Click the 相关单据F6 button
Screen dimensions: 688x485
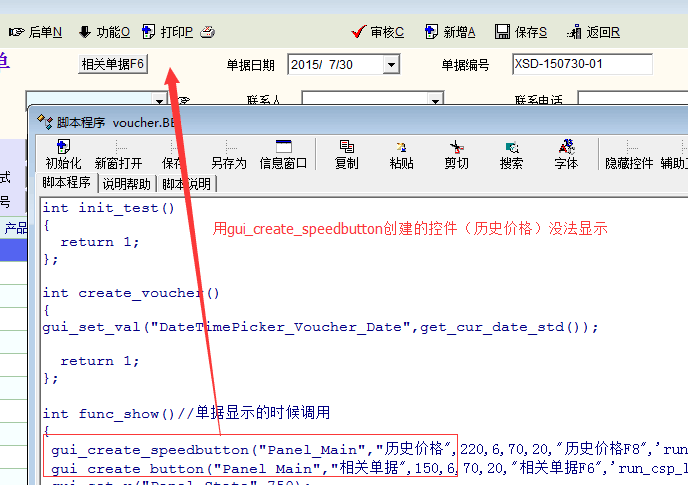(x=113, y=64)
